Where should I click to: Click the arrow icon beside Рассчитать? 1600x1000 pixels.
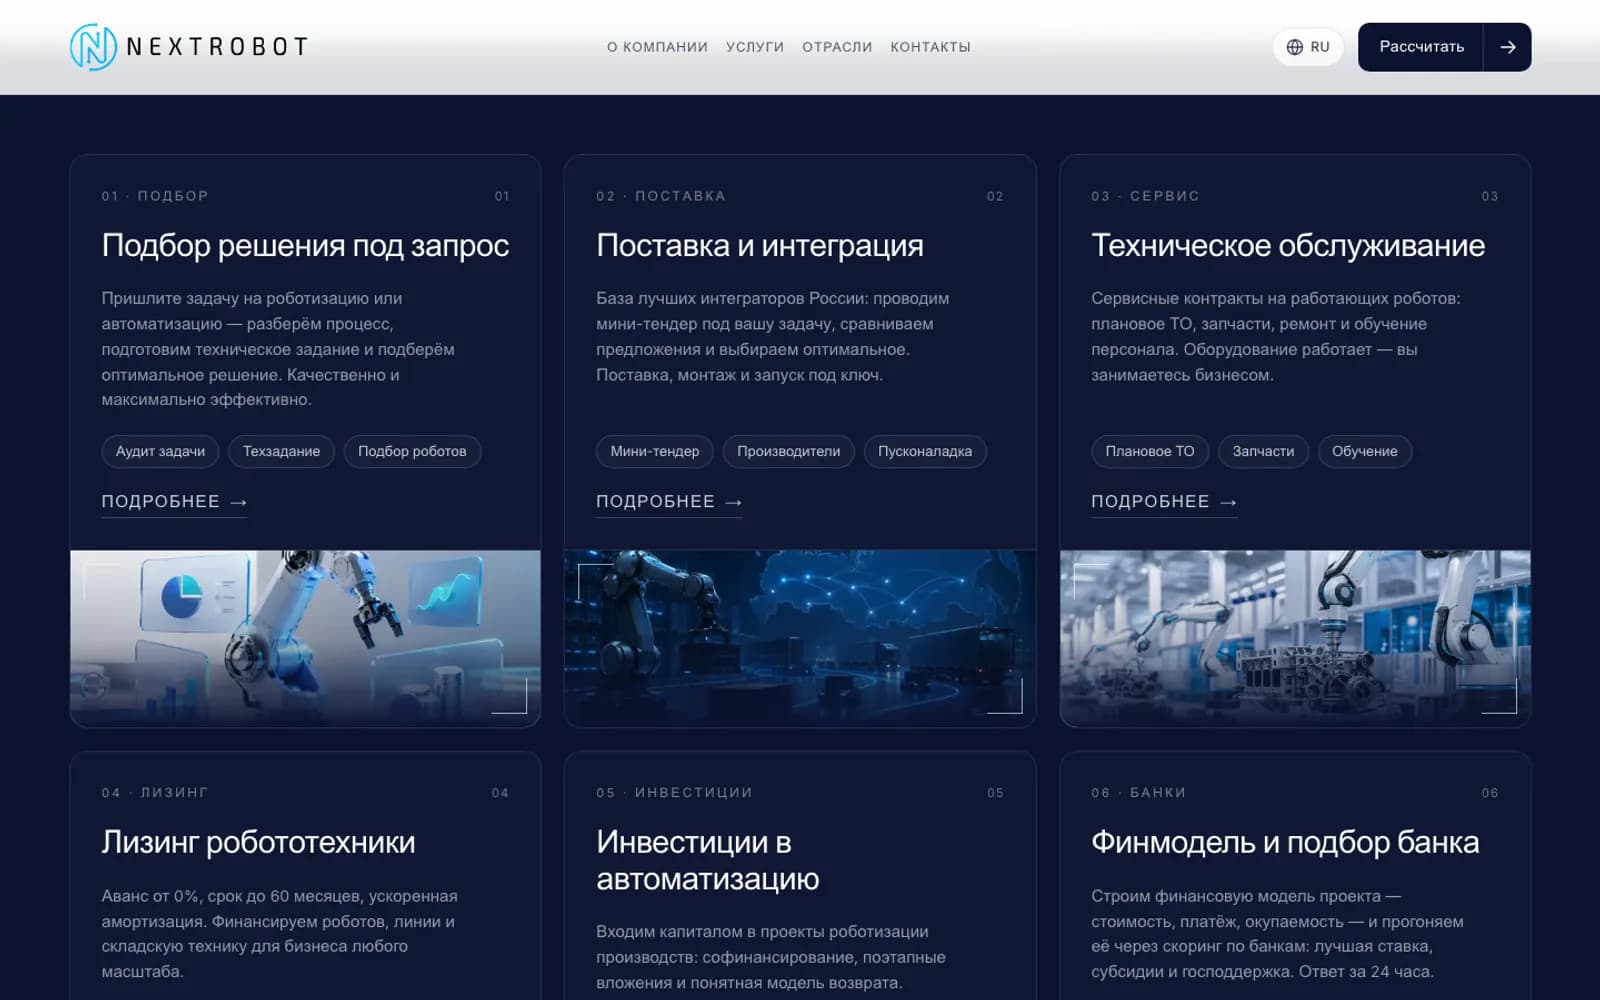coord(1507,47)
